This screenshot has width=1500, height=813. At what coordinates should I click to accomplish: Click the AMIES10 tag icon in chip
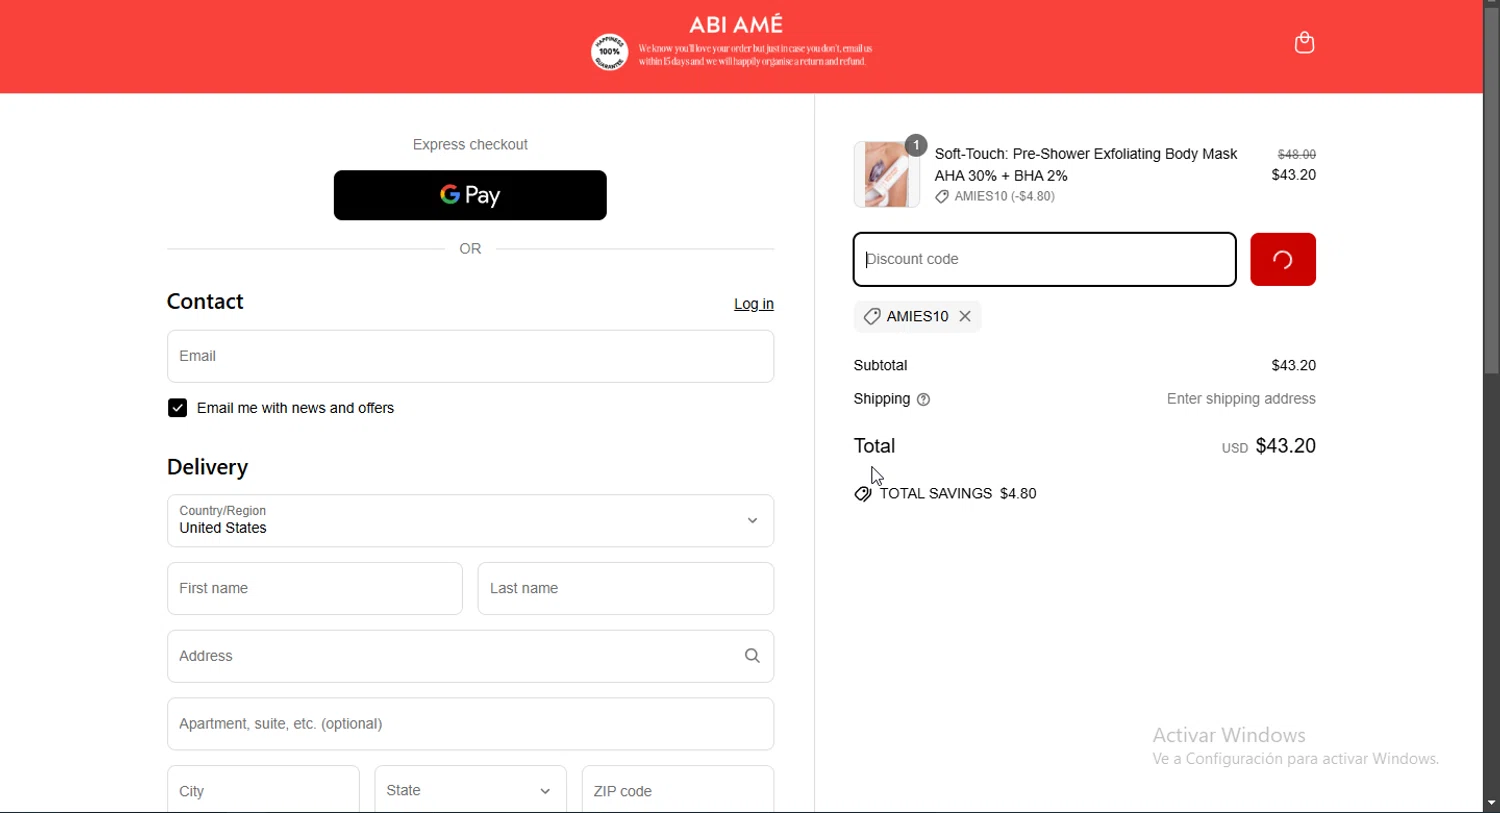click(x=872, y=317)
